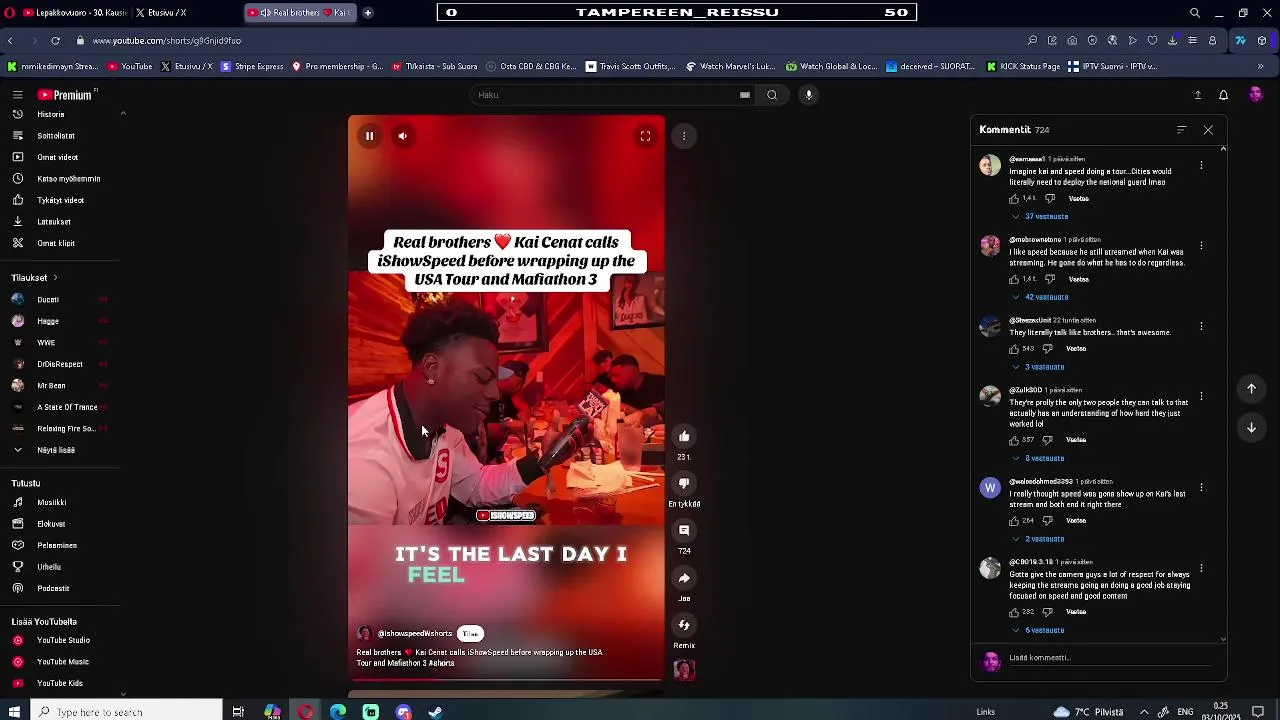The image size is (1280, 720).
Task: Open options for the @mobrownstone comment
Action: click(x=1201, y=246)
